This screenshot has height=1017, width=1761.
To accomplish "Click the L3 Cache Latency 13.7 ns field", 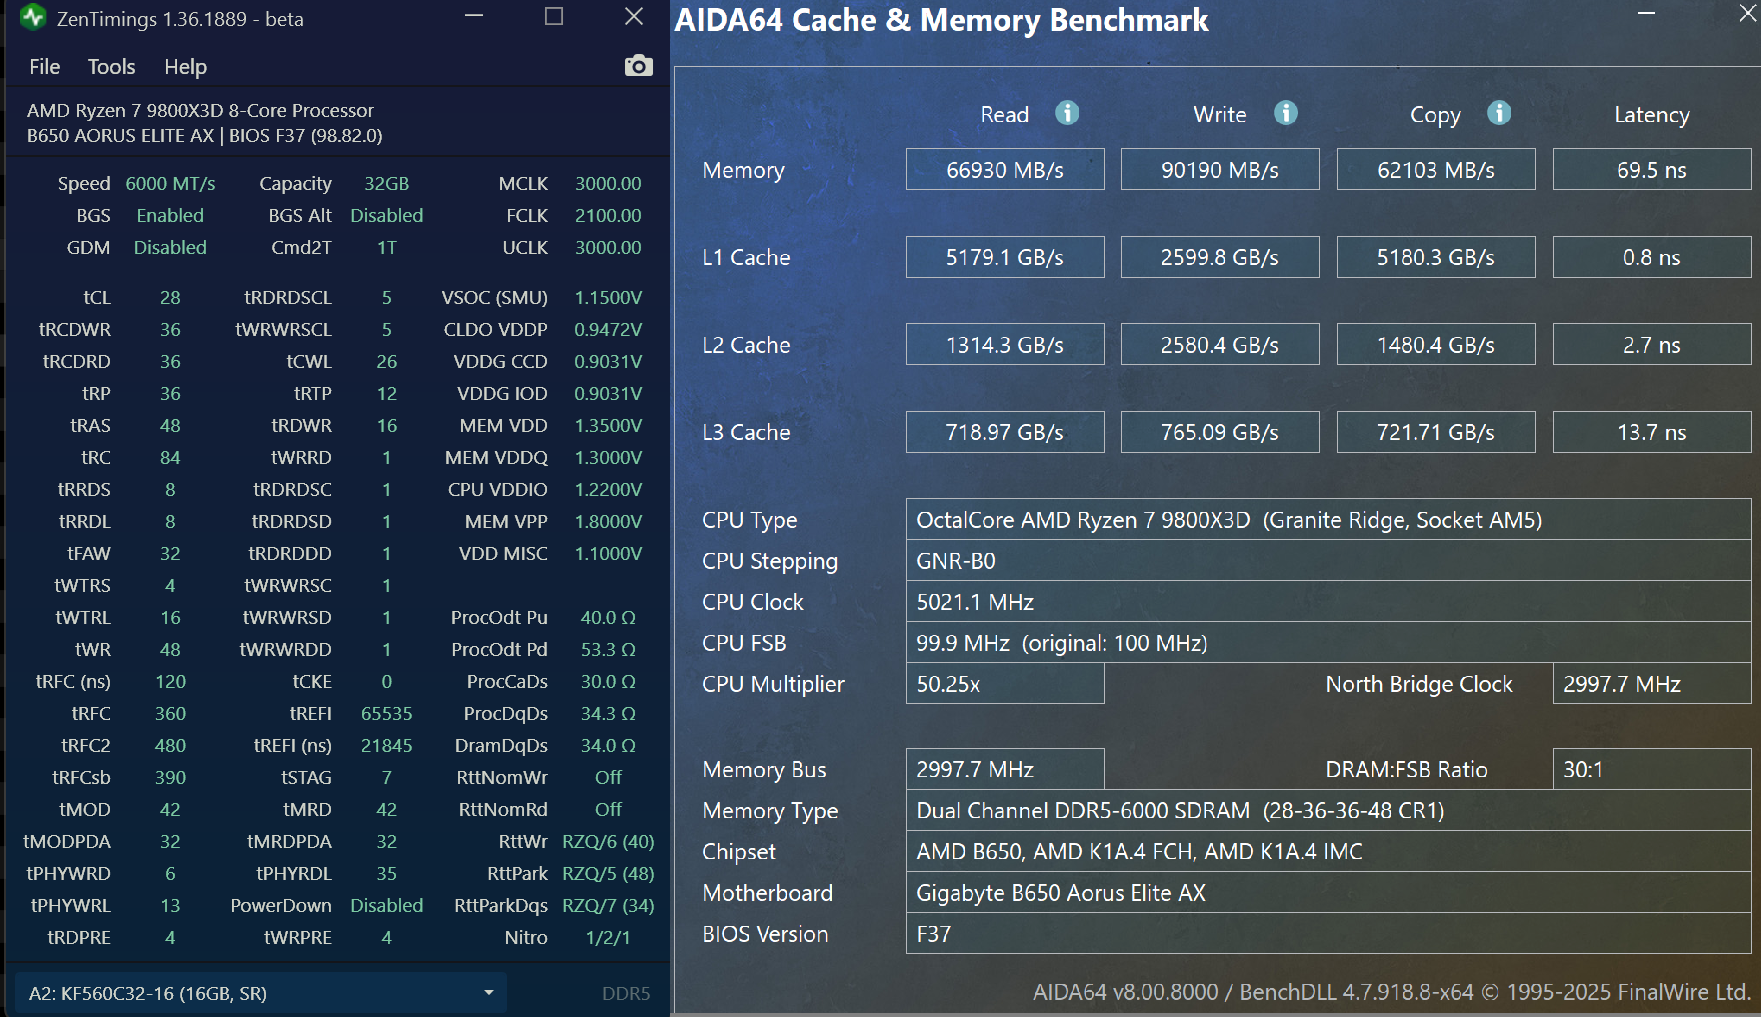I will point(1652,432).
